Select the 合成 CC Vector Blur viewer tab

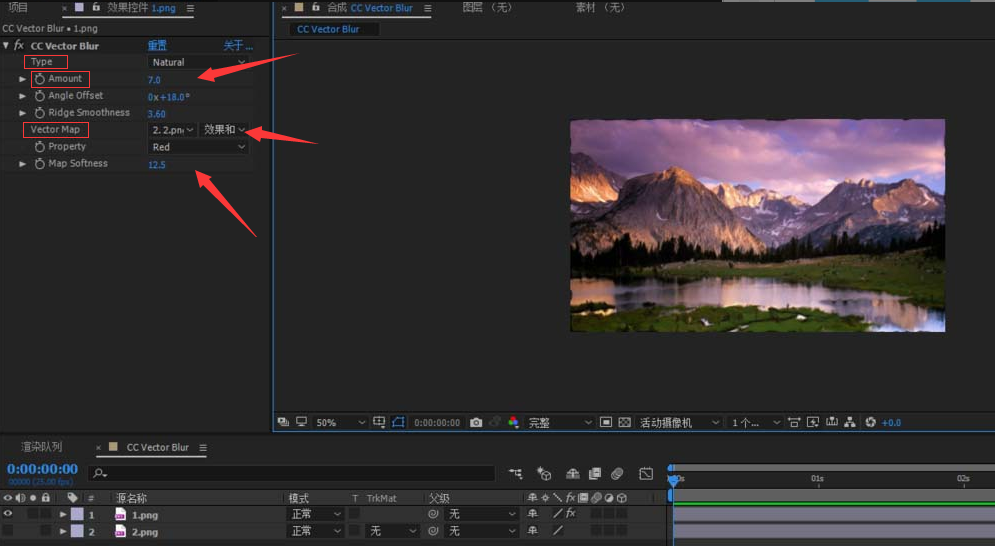[x=370, y=8]
